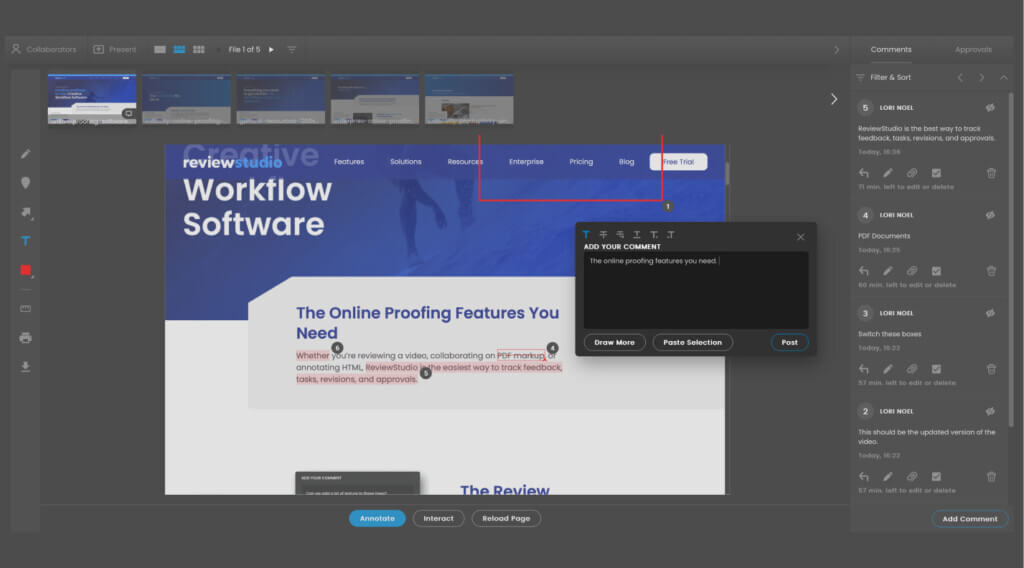Select the first file thumbnail
The image size is (1024, 568).
point(92,99)
